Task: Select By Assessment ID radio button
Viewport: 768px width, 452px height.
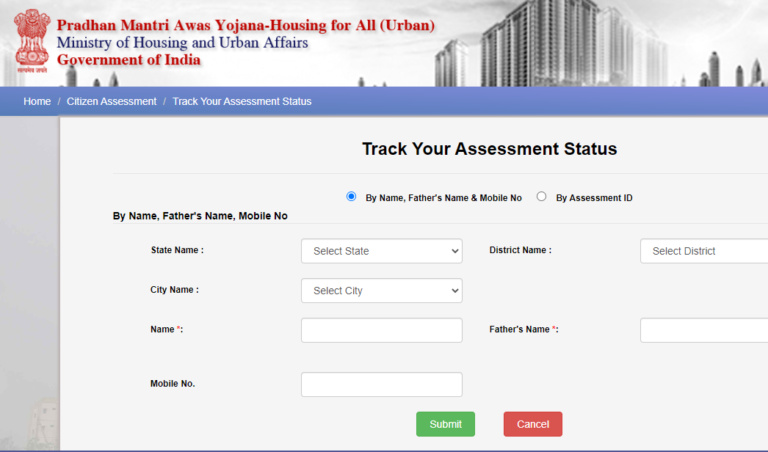Action: pyautogui.click(x=541, y=196)
